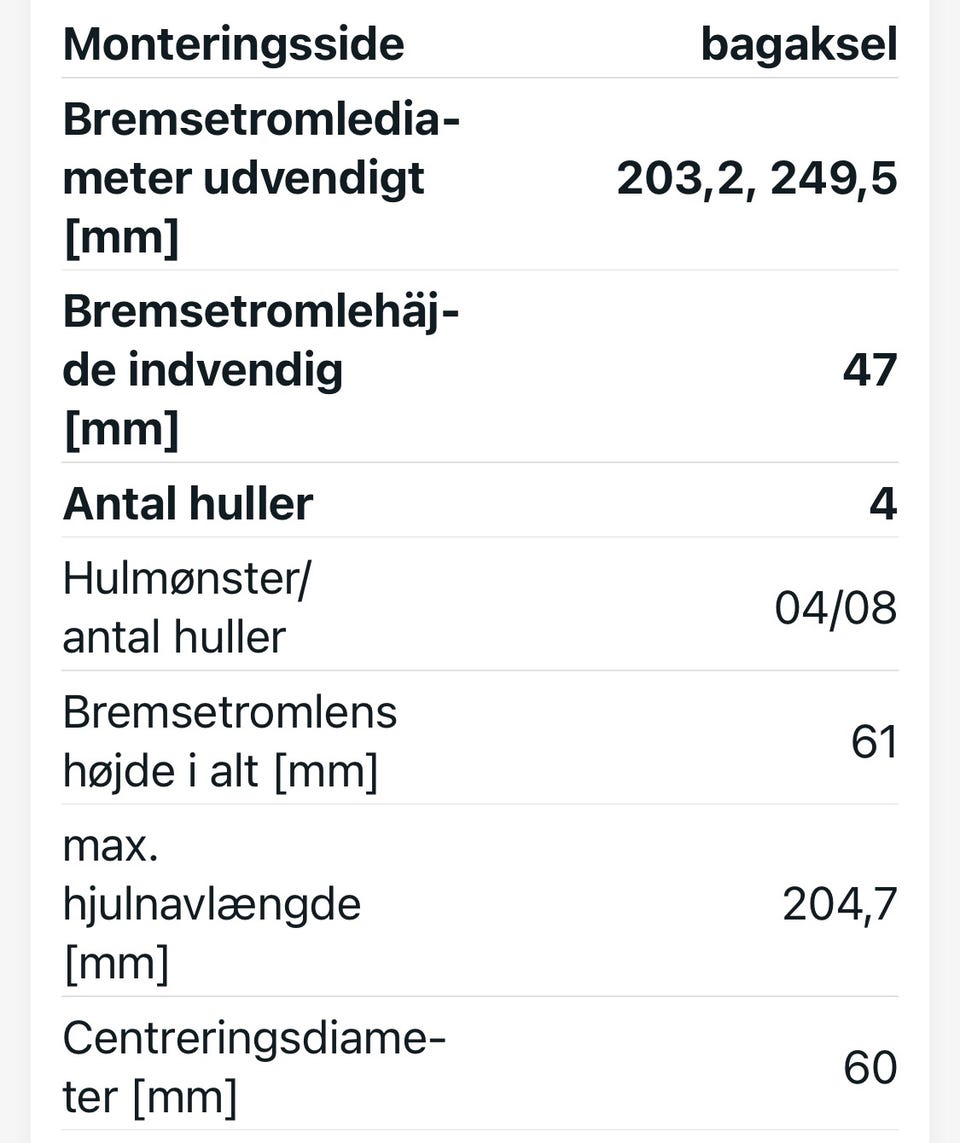Click the Bremsetromlens højde i alt label
The height and width of the screenshot is (1143, 960).
tap(229, 741)
